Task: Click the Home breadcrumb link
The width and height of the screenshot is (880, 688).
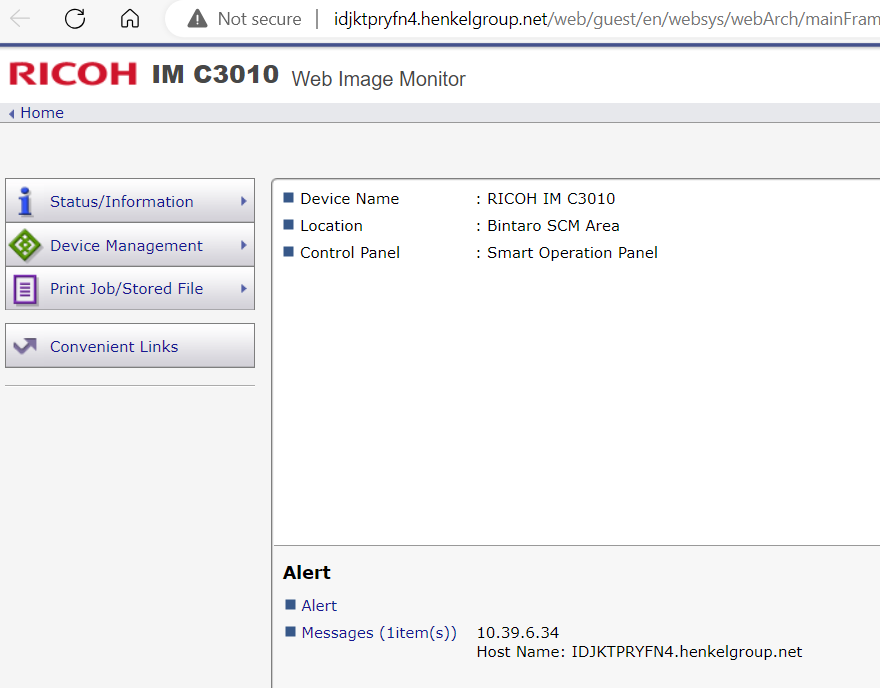Action: (42, 113)
